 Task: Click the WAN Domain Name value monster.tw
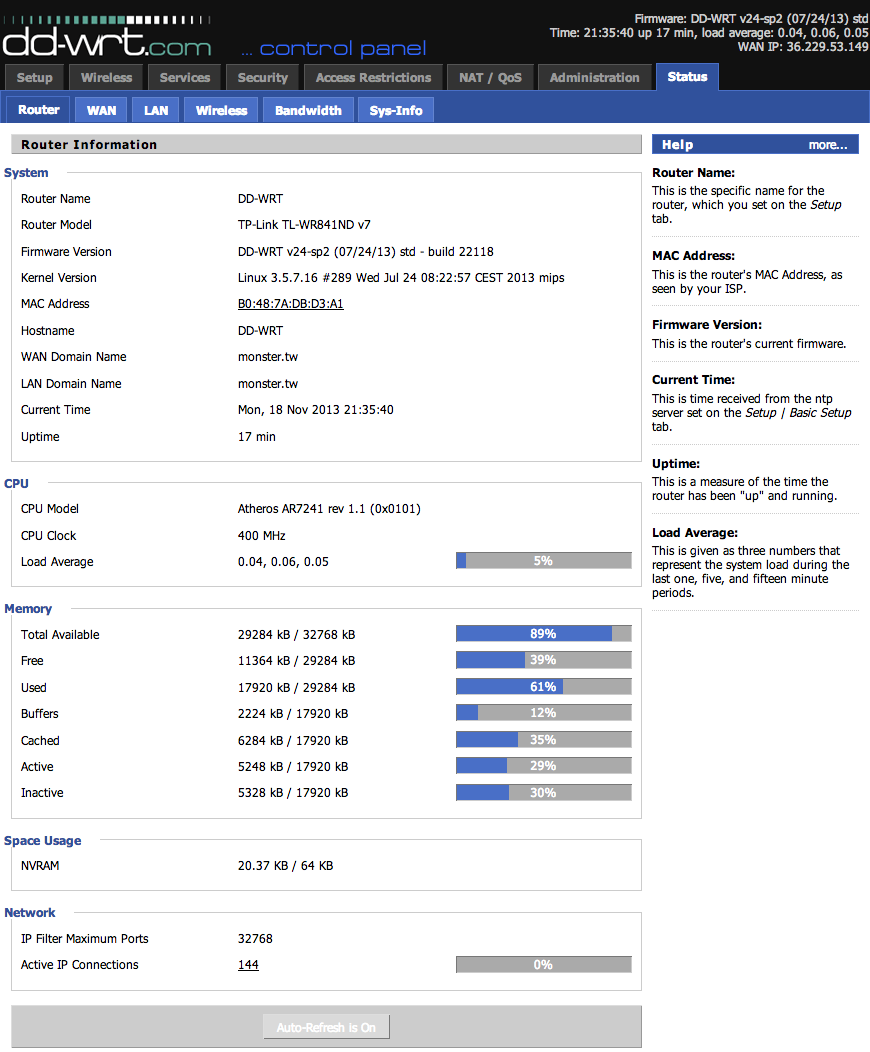coord(268,357)
